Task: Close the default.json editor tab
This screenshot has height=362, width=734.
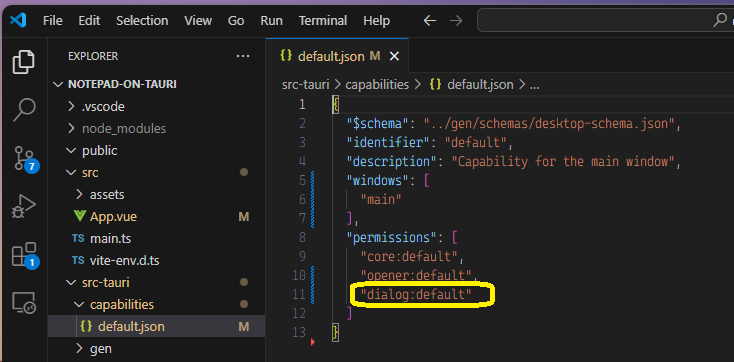Action: [x=395, y=57]
